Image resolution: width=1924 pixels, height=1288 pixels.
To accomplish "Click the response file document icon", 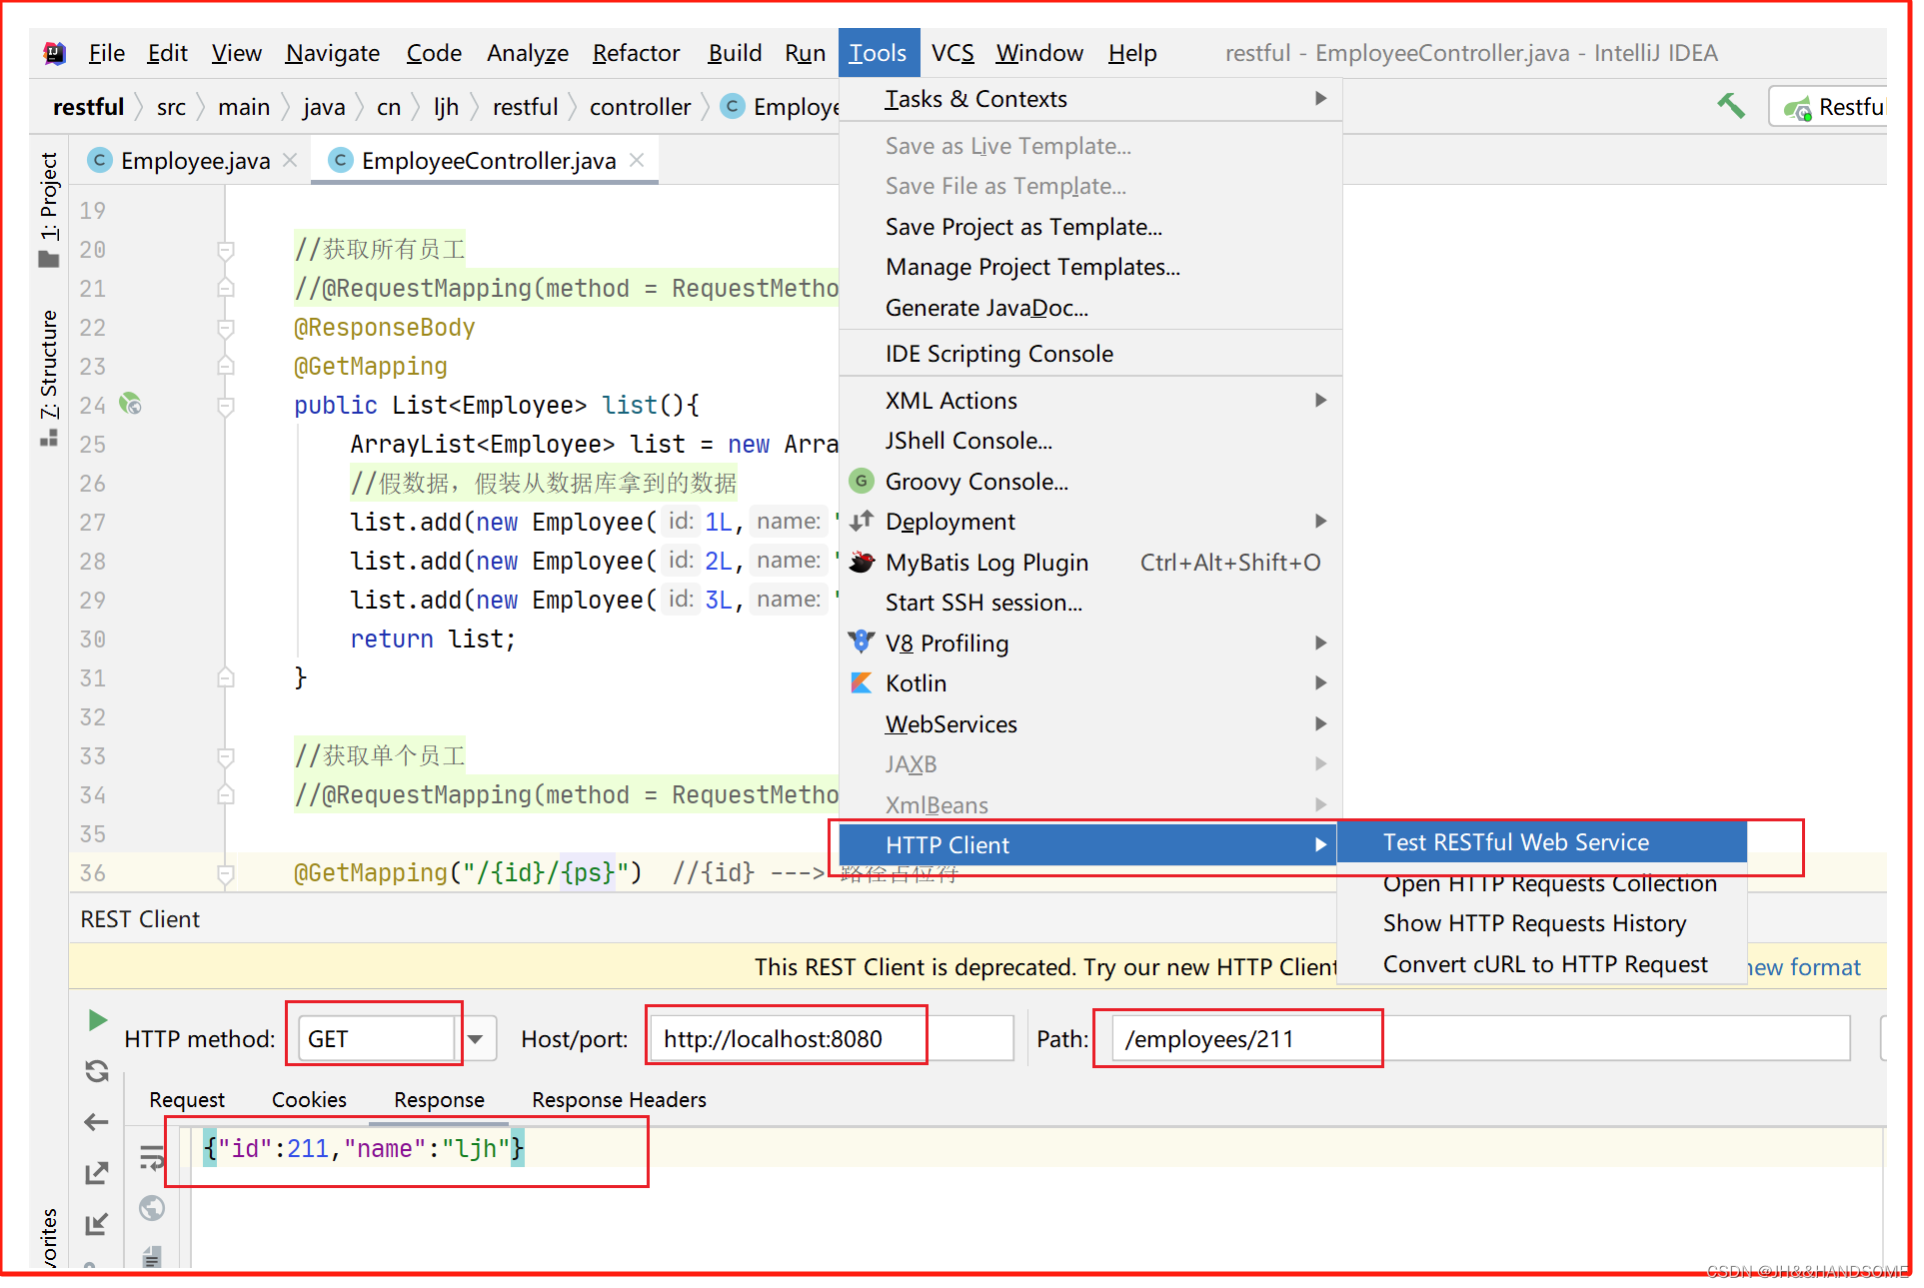I will click(x=152, y=1256).
